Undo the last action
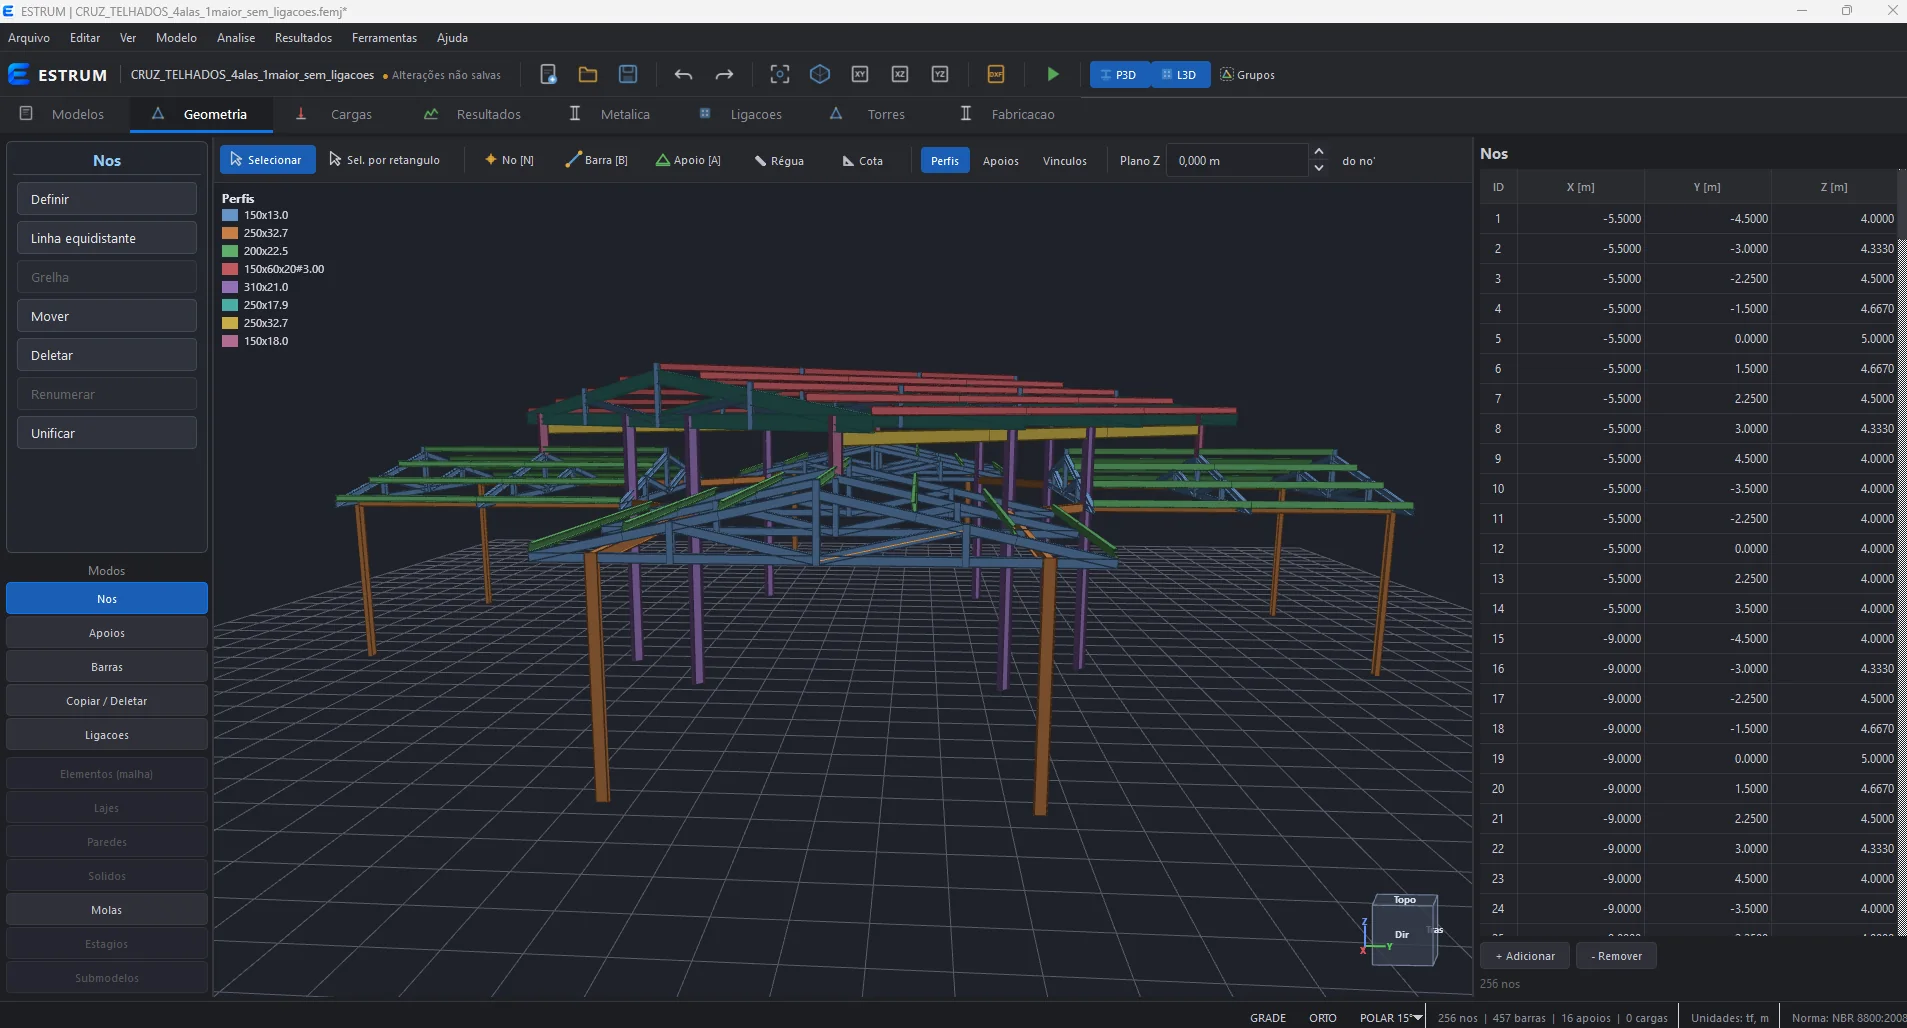This screenshot has width=1907, height=1028. click(x=683, y=74)
